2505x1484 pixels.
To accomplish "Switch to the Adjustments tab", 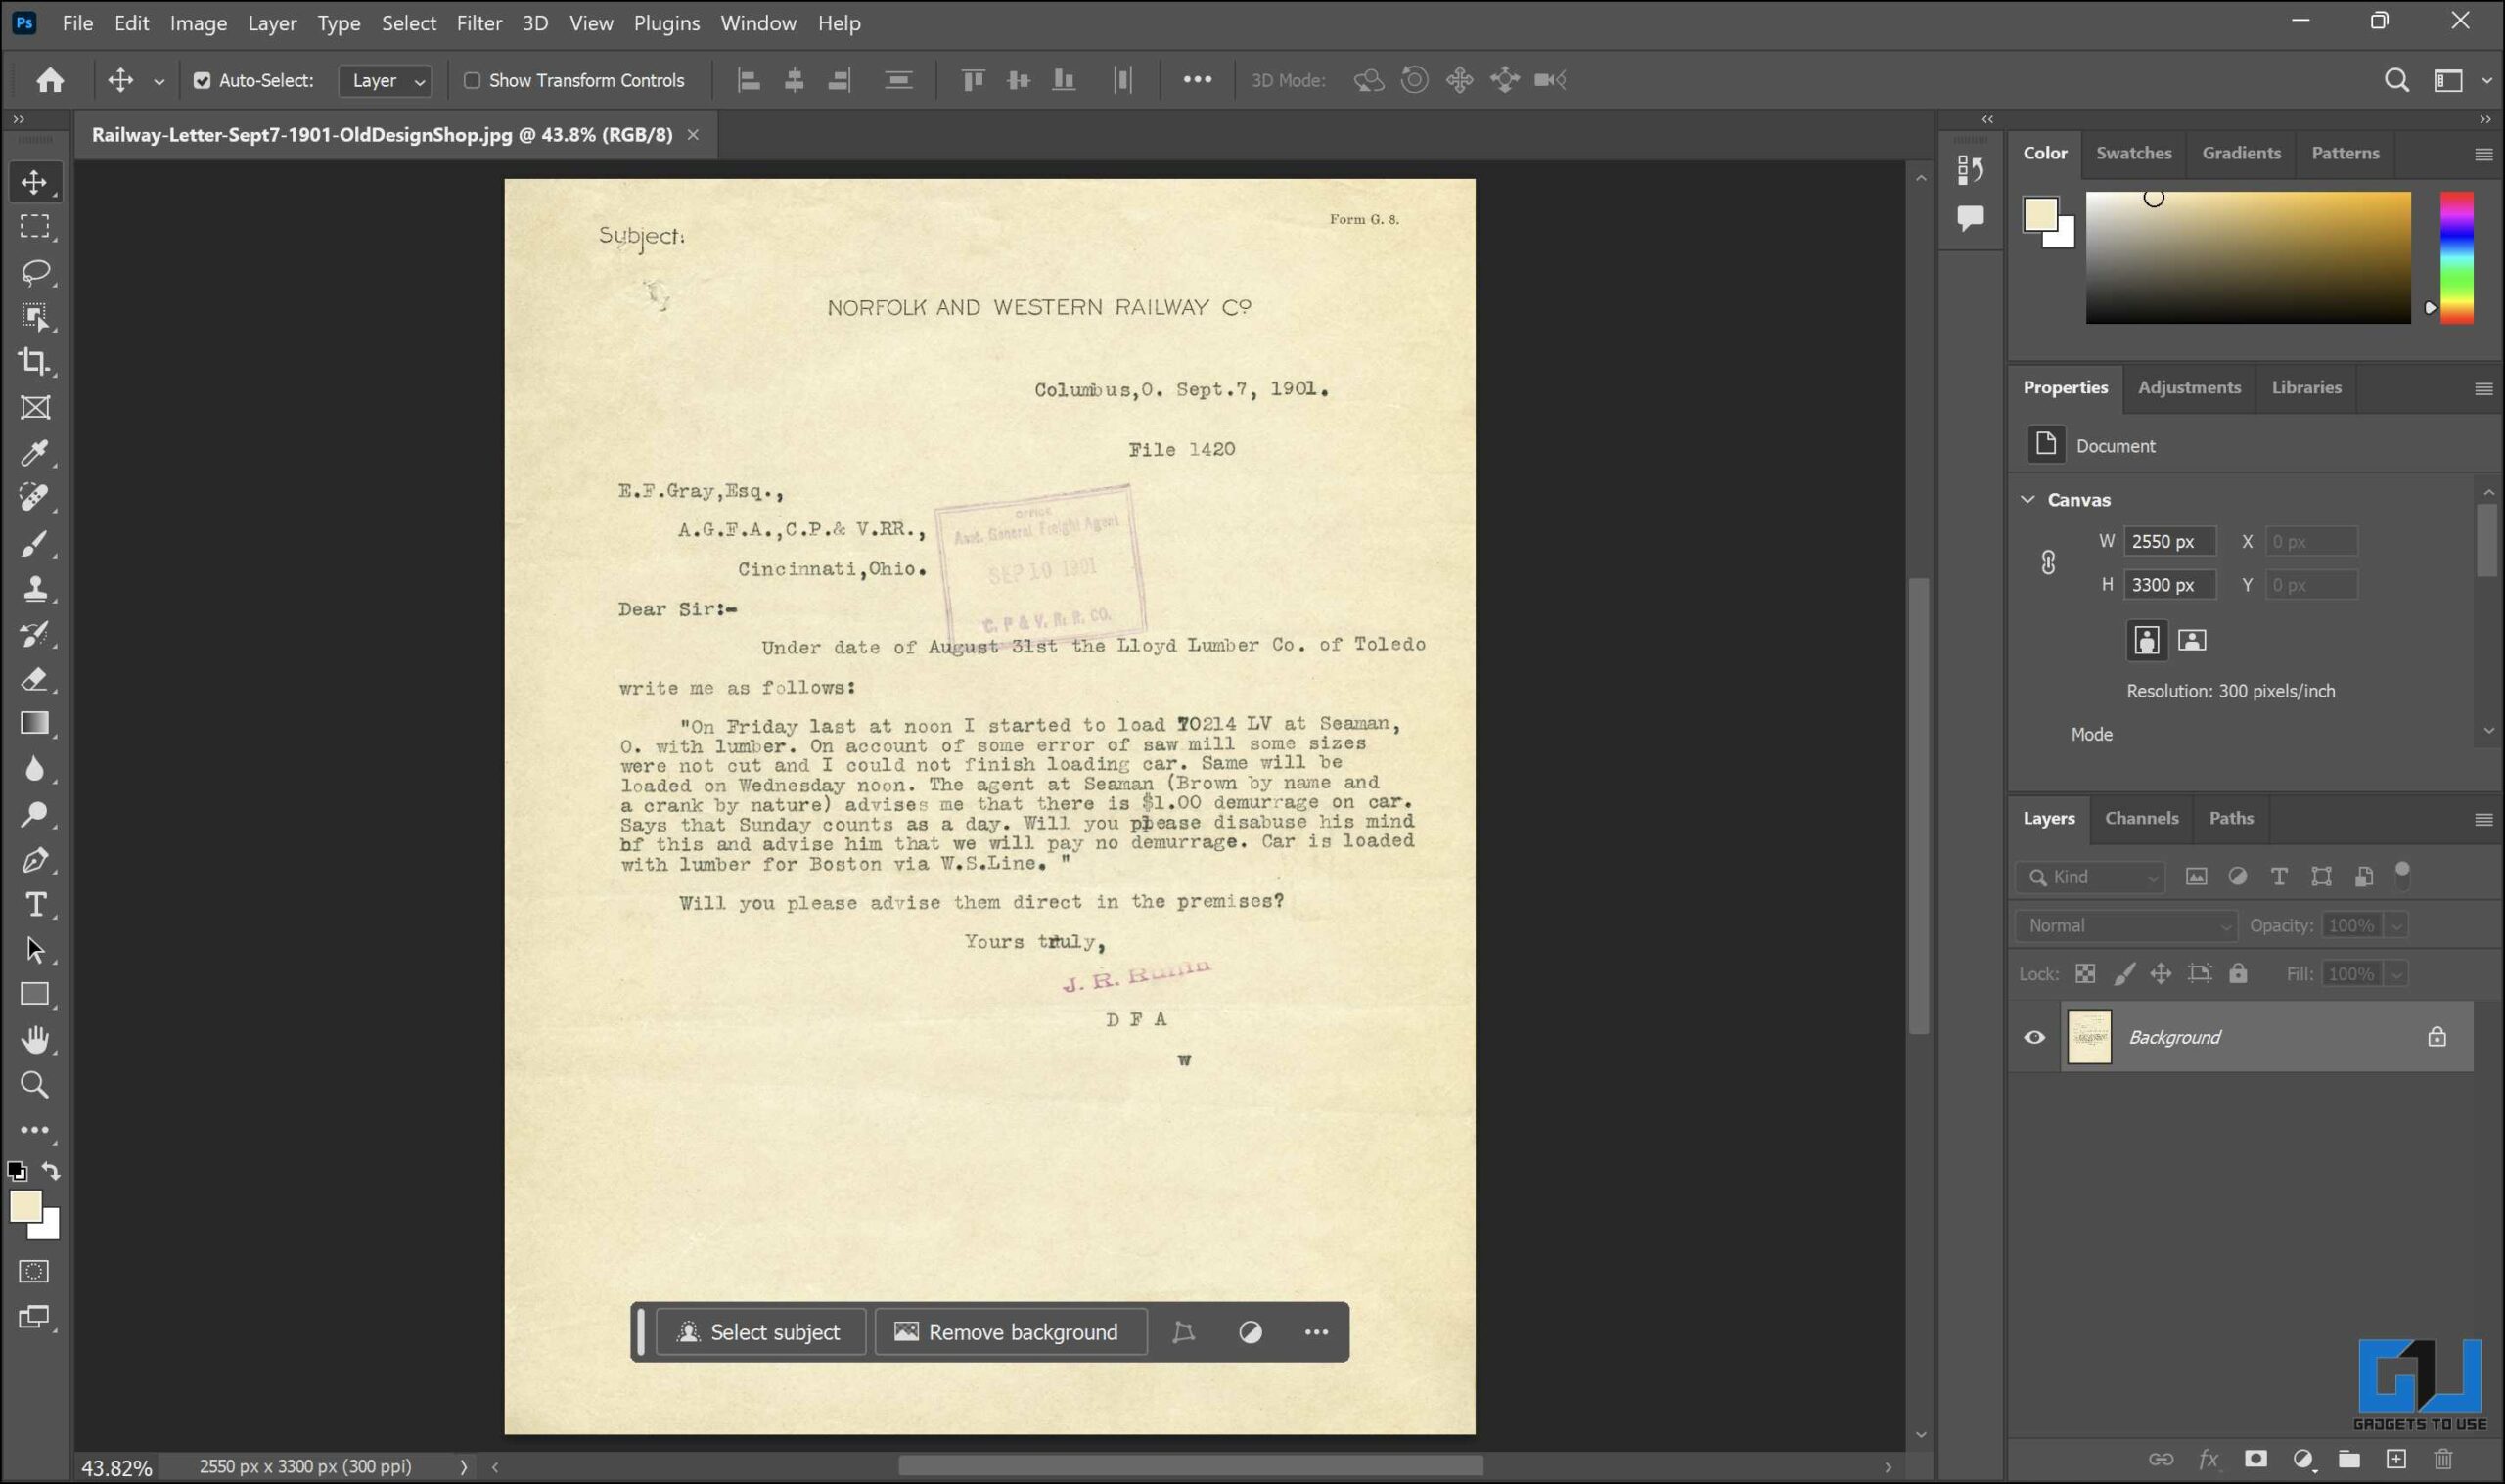I will [x=2189, y=387].
